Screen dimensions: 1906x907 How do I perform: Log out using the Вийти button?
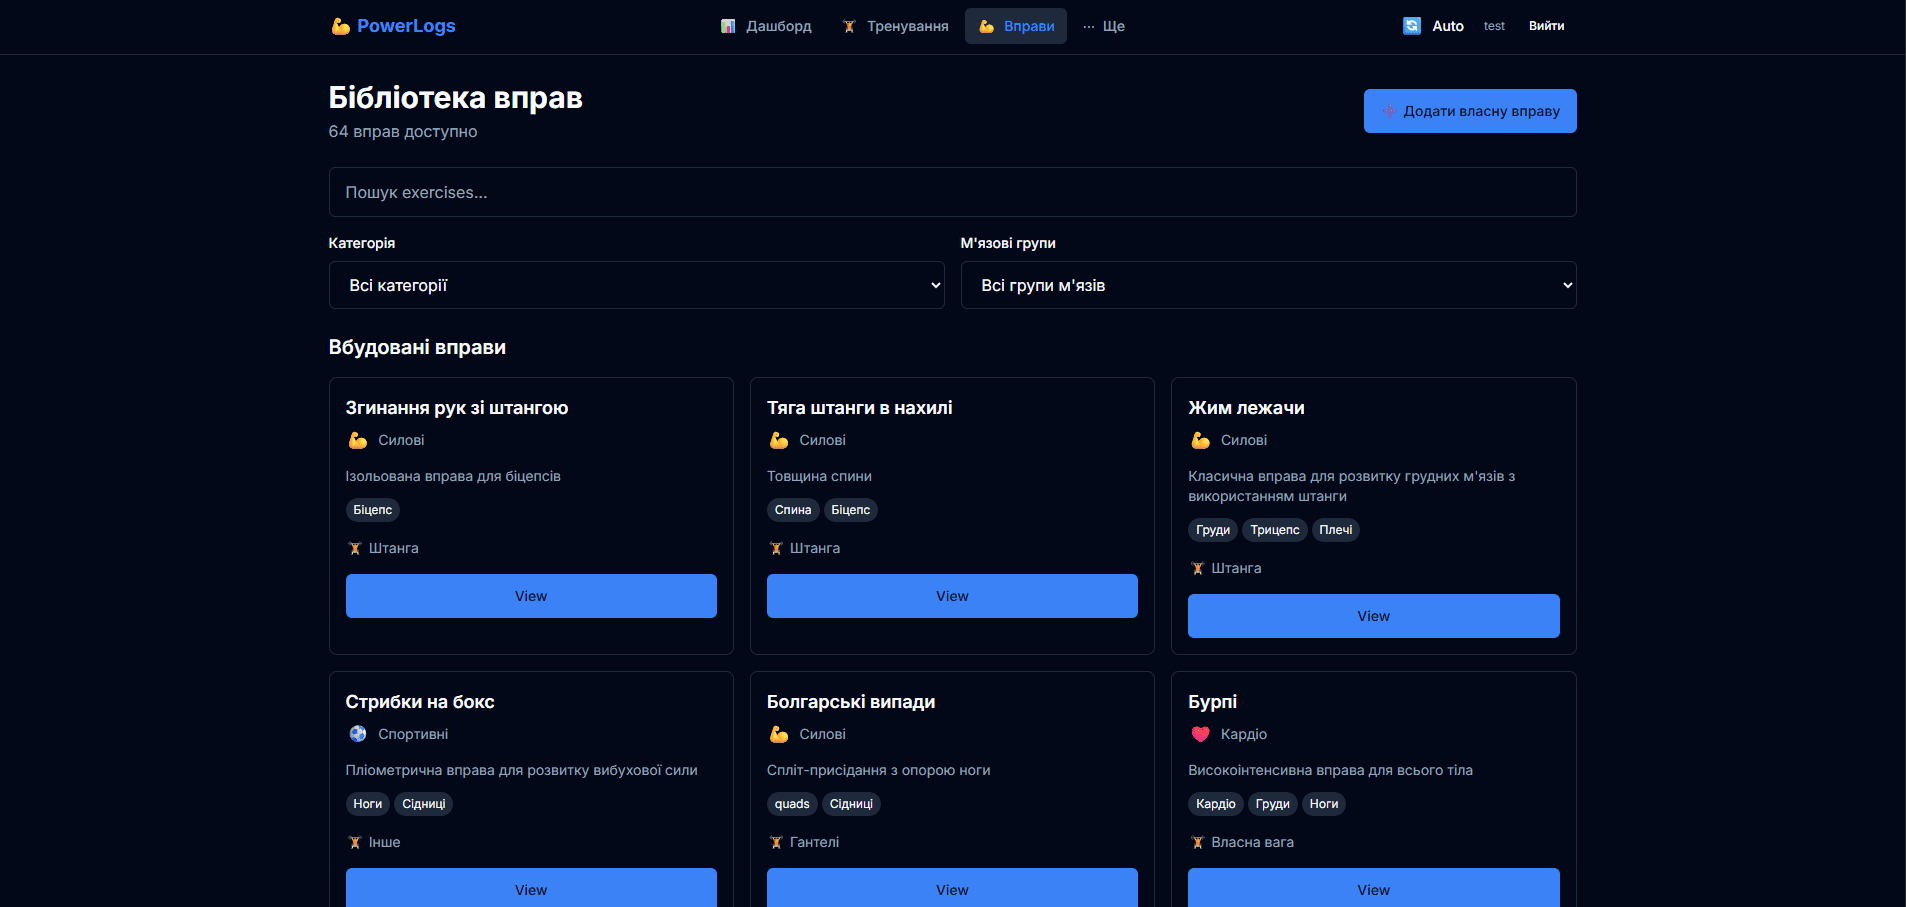click(x=1546, y=26)
